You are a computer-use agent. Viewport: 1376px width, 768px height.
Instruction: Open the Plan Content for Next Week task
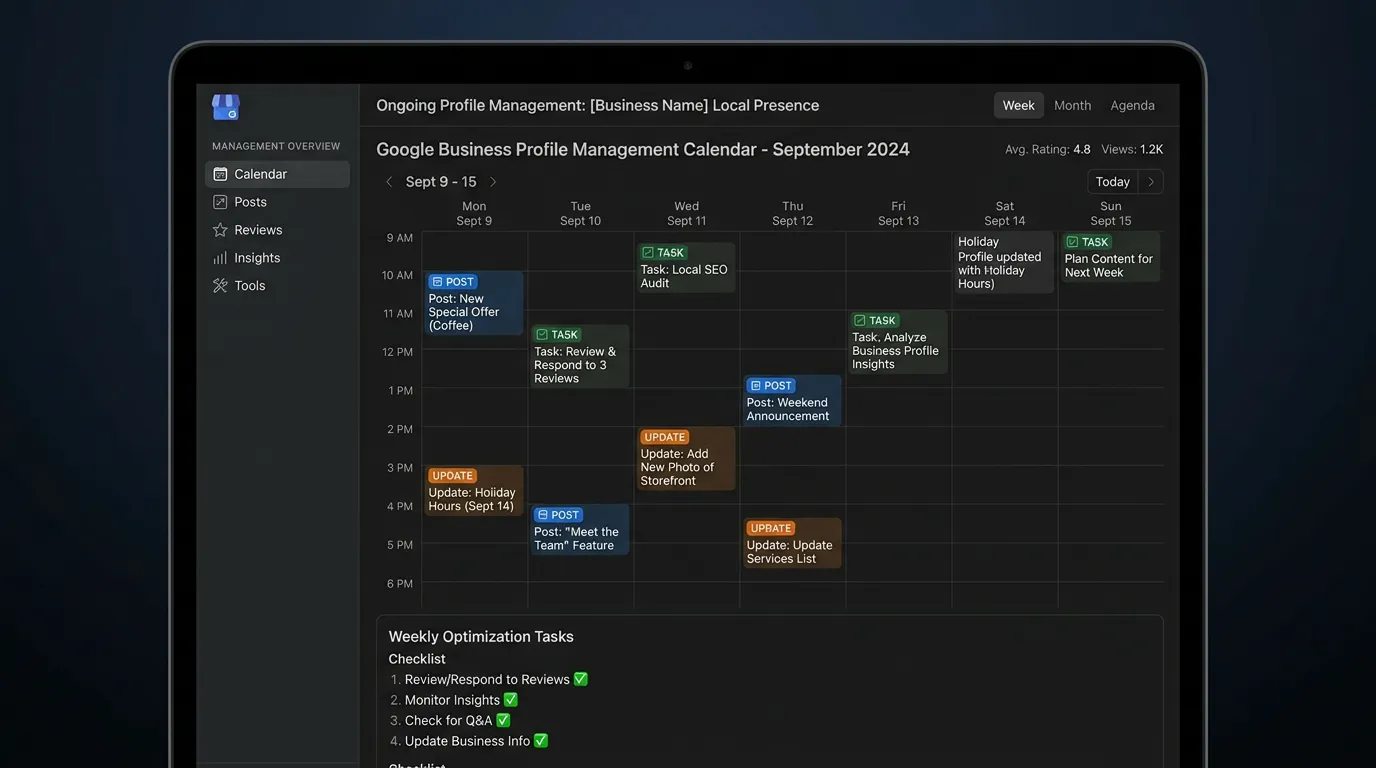(1110, 257)
